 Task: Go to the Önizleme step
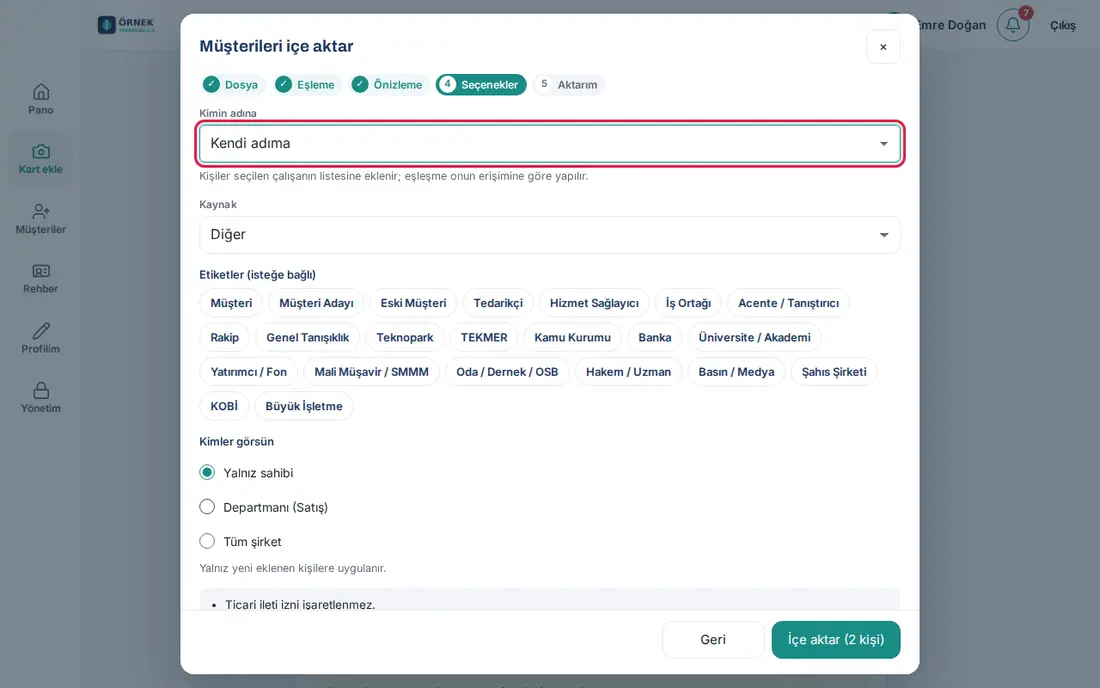[x=389, y=85]
